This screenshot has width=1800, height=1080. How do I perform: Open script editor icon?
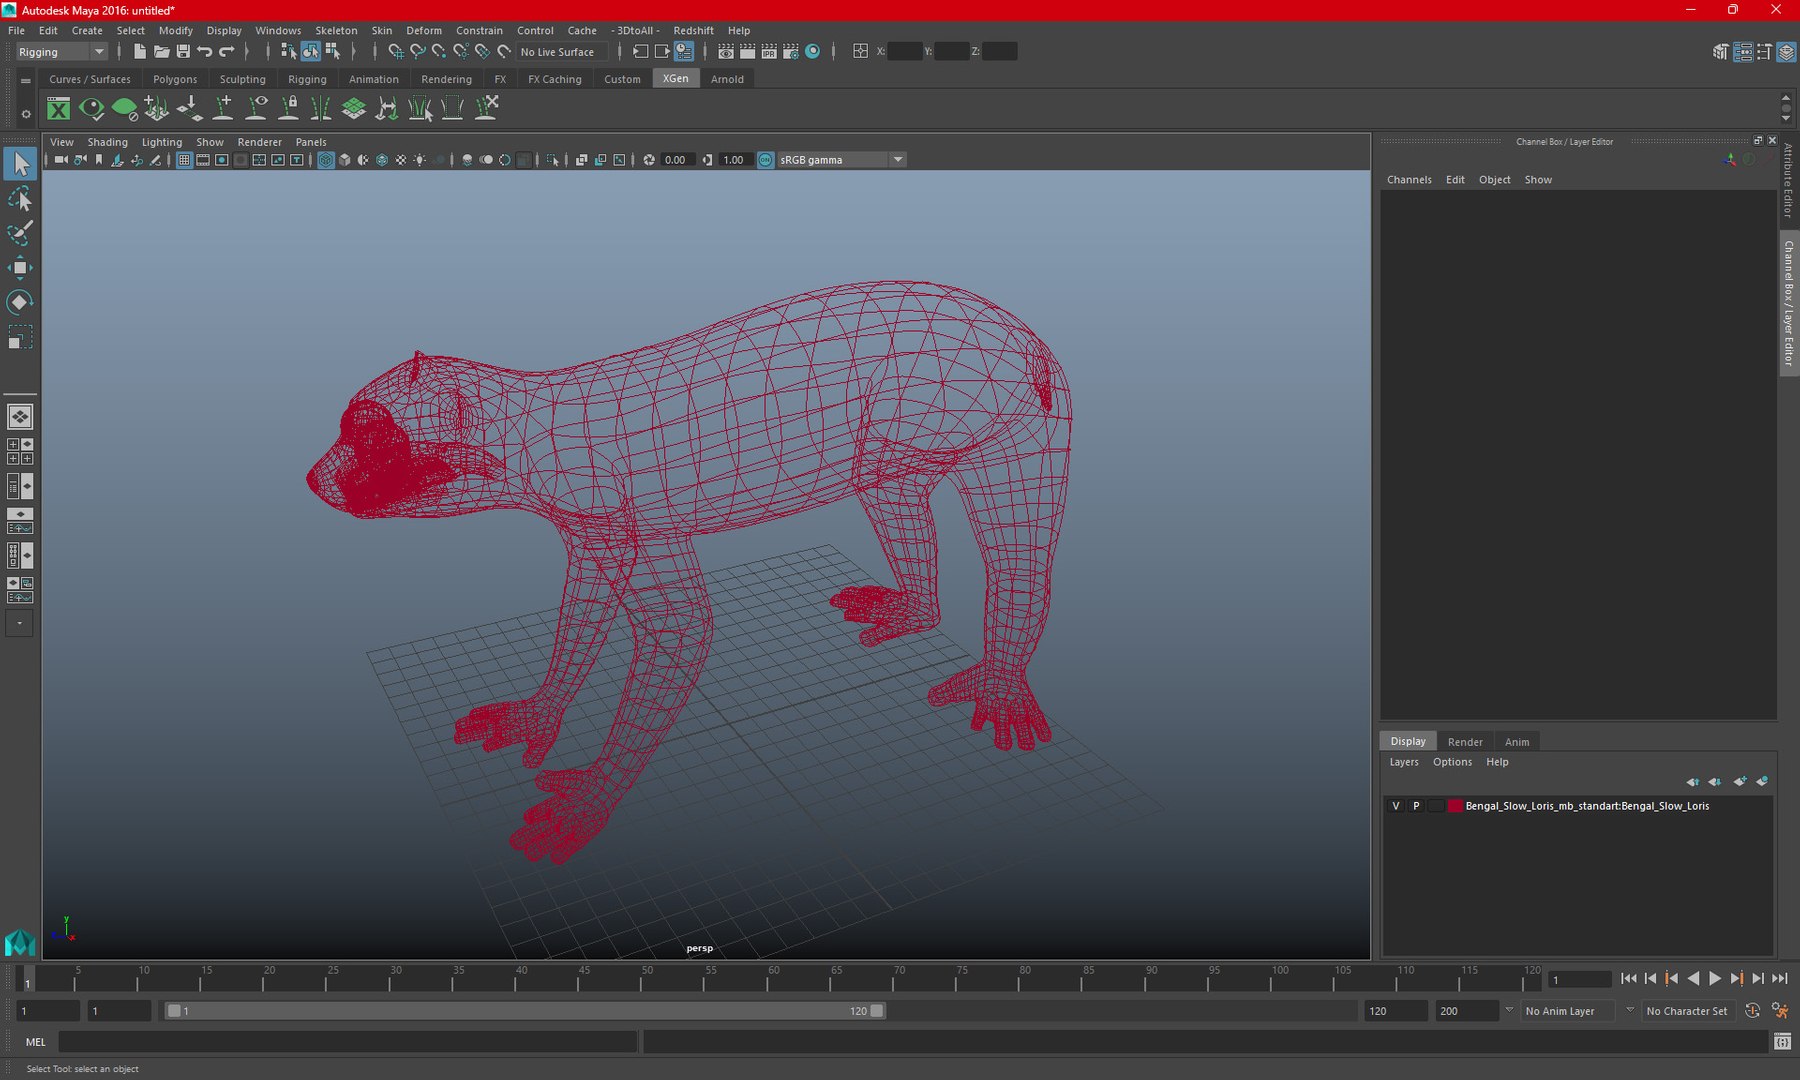coord(1782,1042)
